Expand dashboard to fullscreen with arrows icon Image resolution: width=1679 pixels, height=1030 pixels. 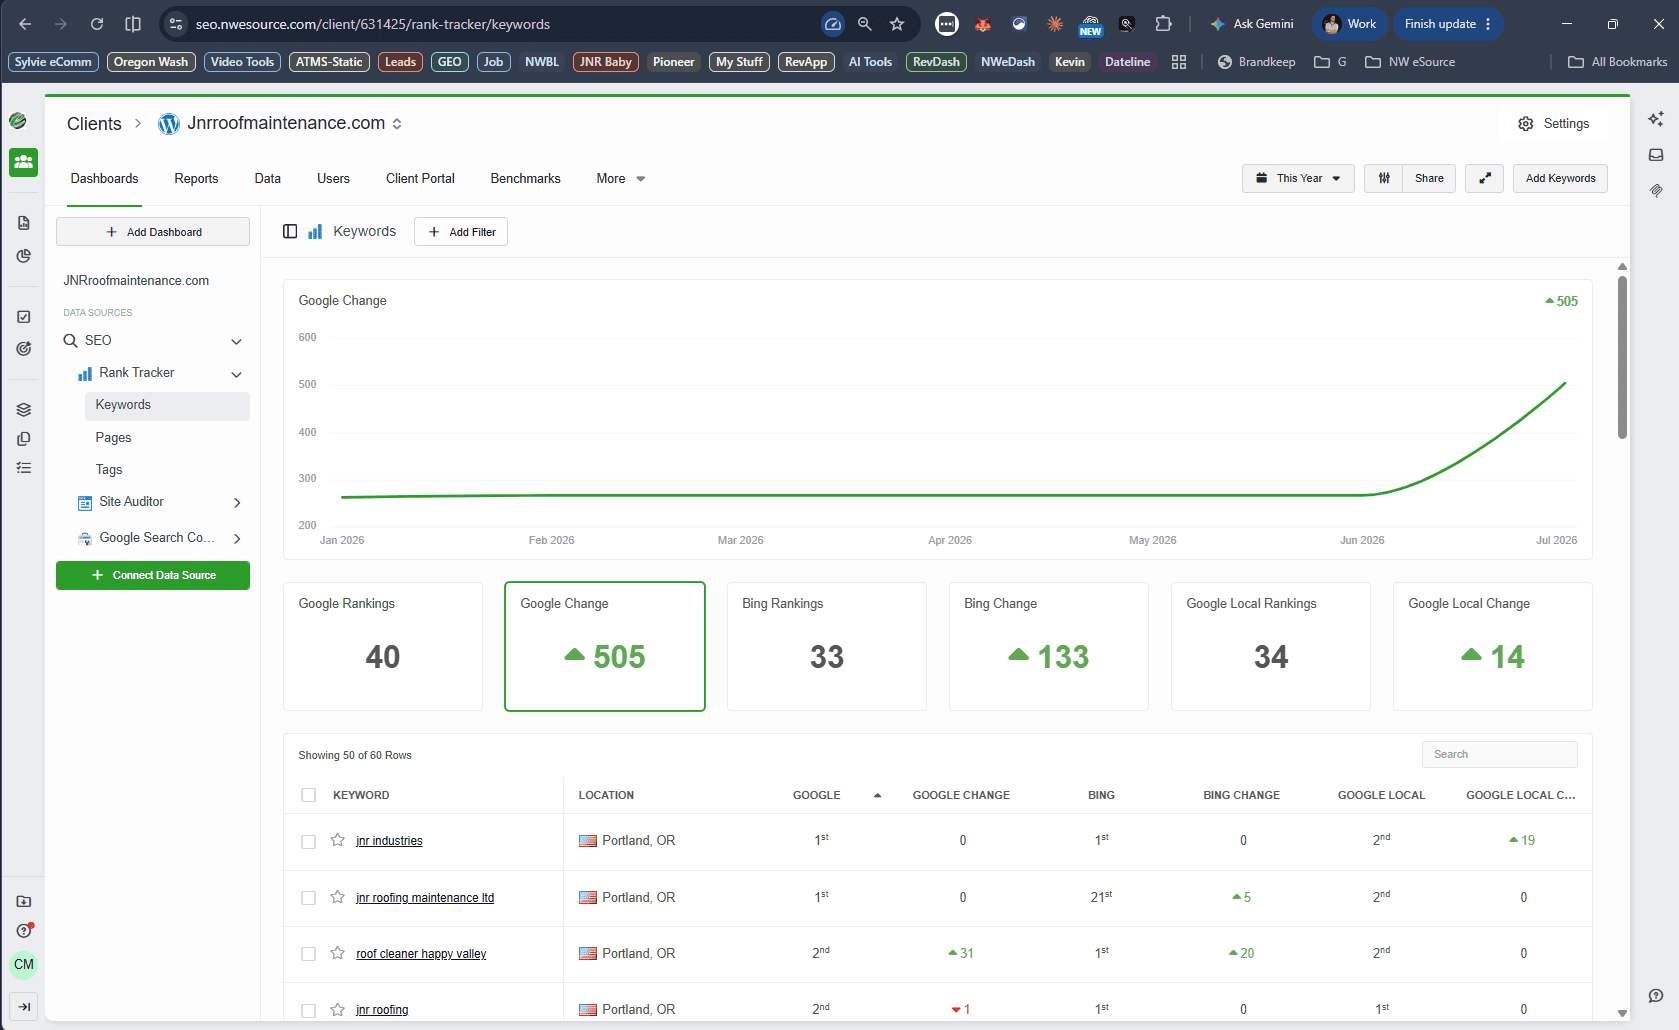pyautogui.click(x=1485, y=178)
